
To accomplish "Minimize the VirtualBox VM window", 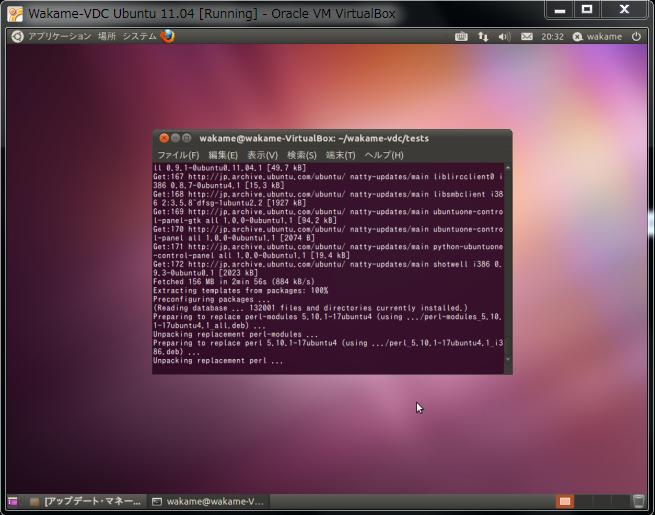I will [x=560, y=10].
